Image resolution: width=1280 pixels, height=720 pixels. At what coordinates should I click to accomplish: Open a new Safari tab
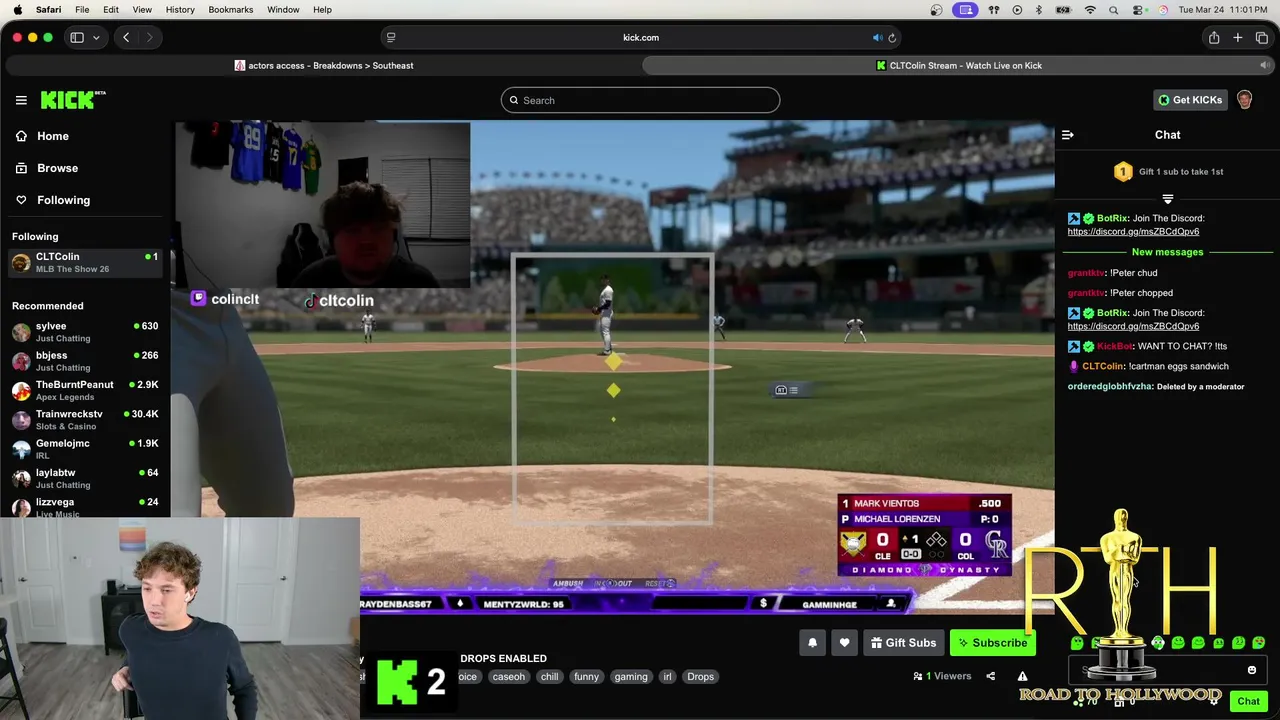point(1238,38)
